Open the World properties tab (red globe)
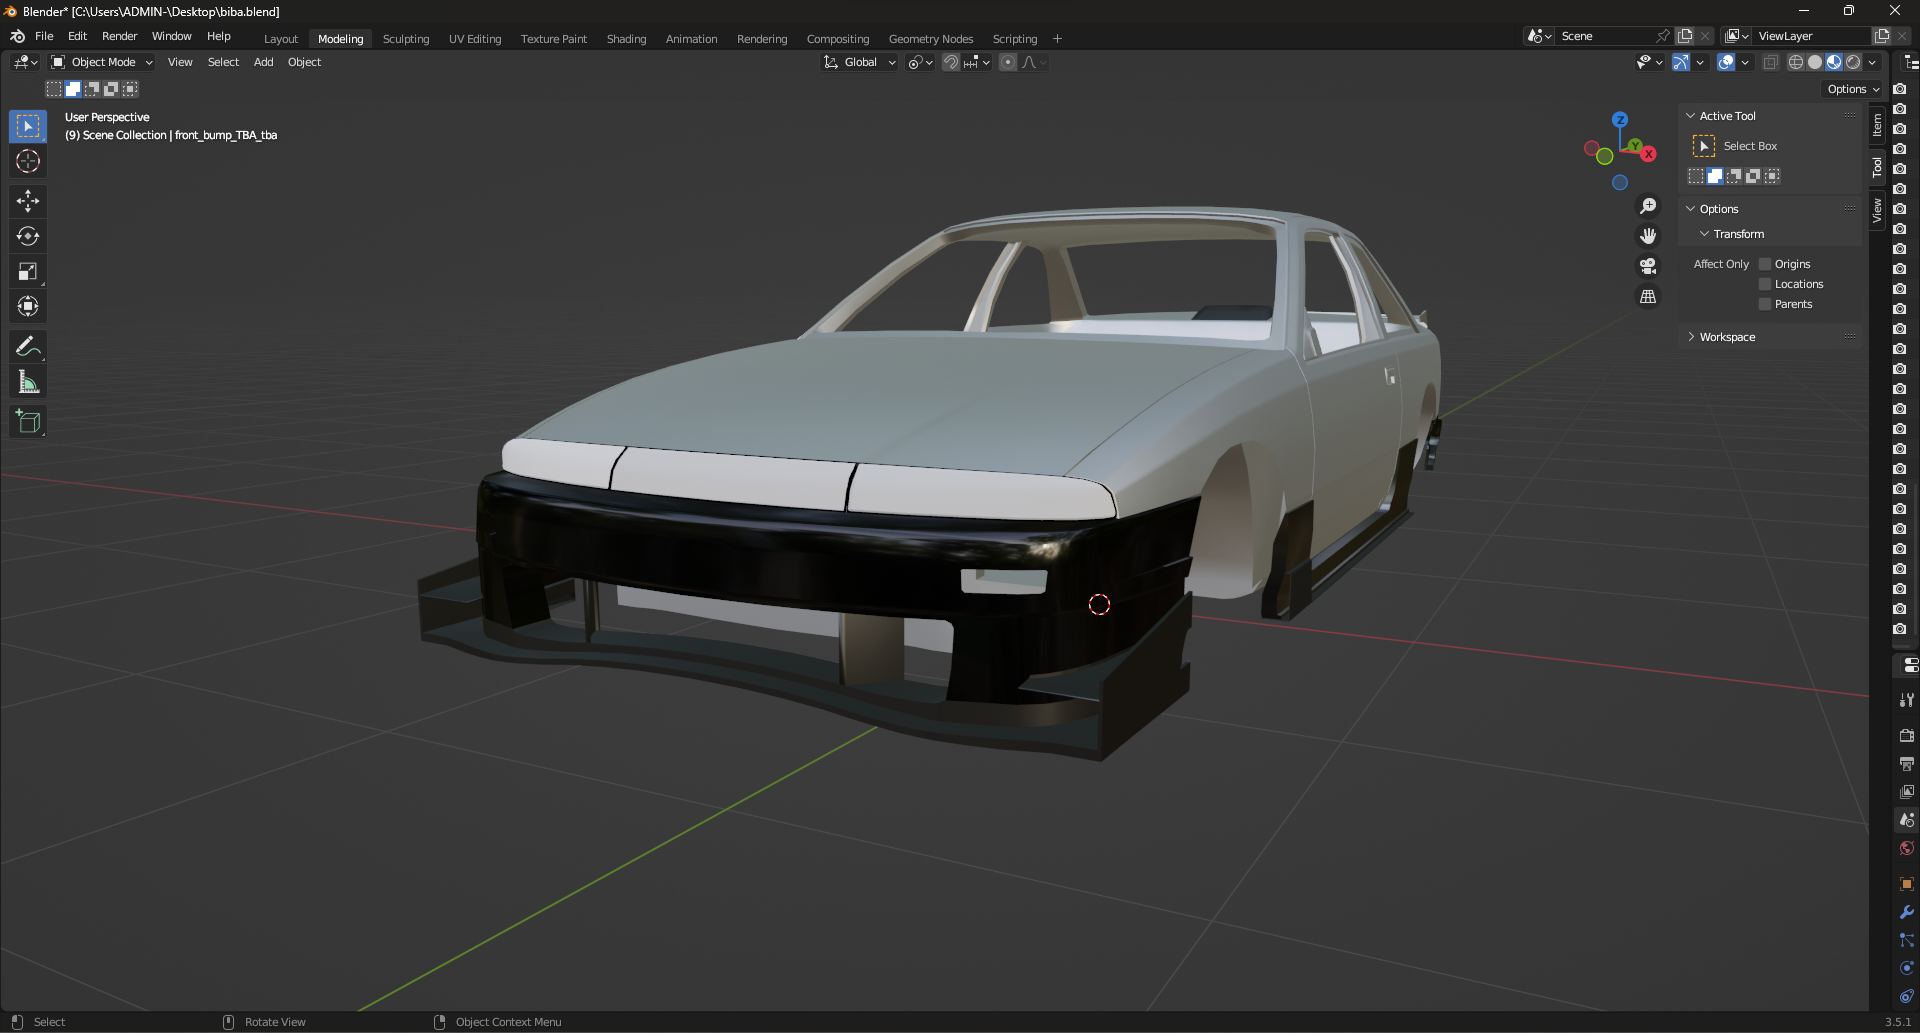 click(x=1907, y=848)
